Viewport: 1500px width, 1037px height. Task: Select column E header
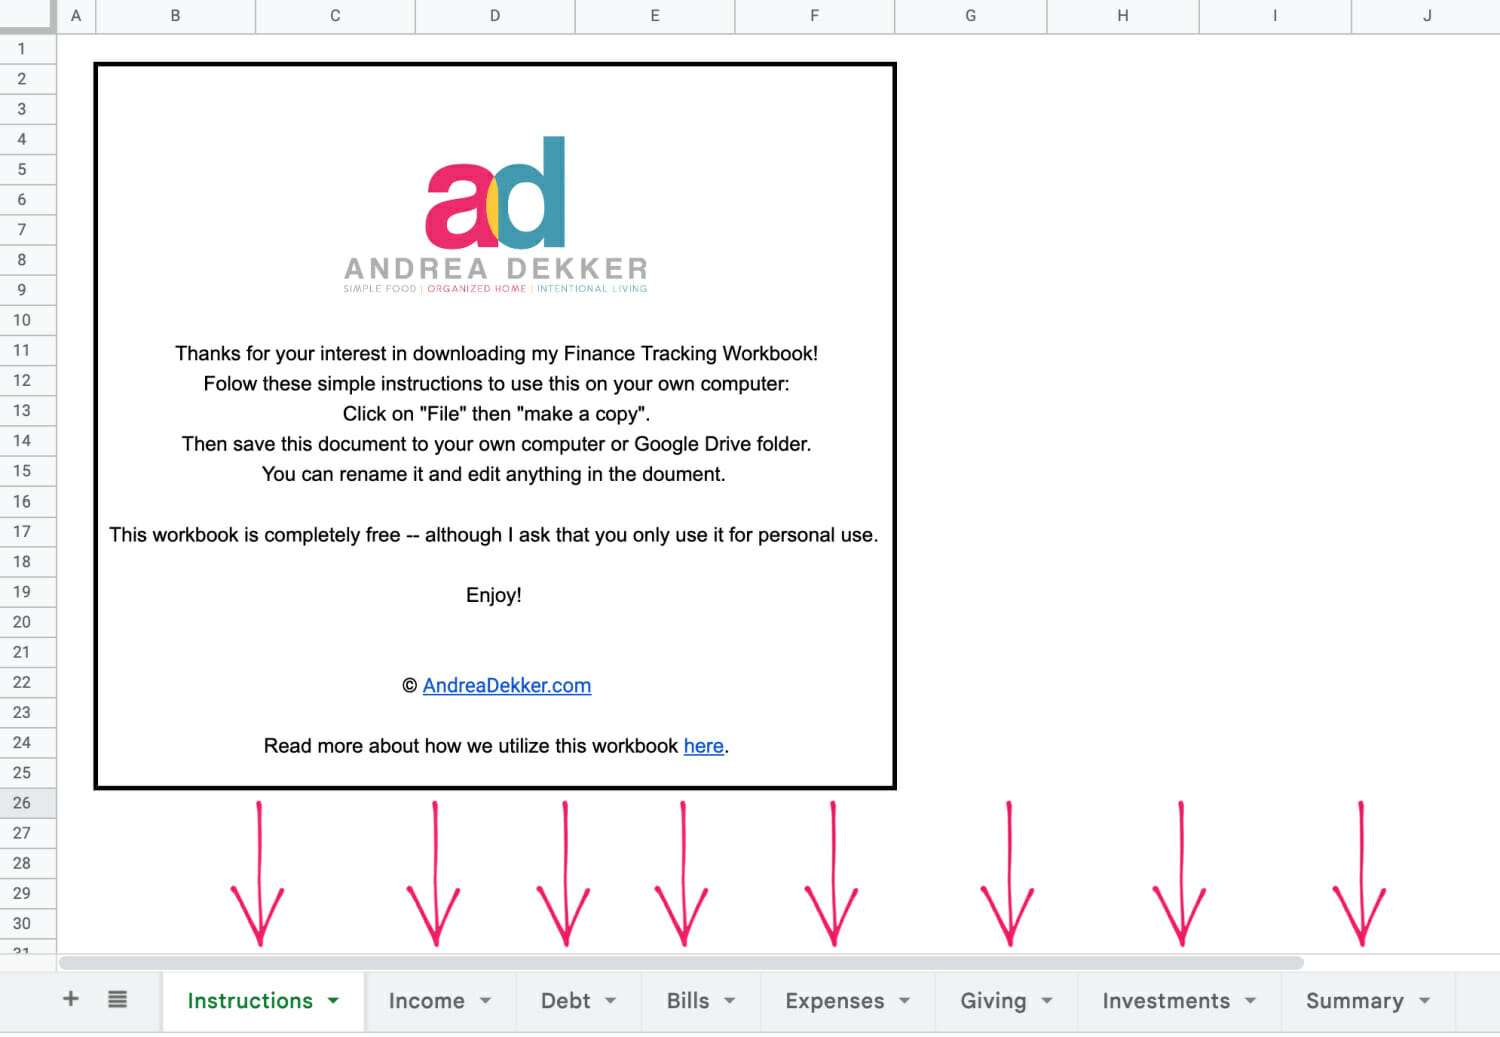[x=655, y=16]
